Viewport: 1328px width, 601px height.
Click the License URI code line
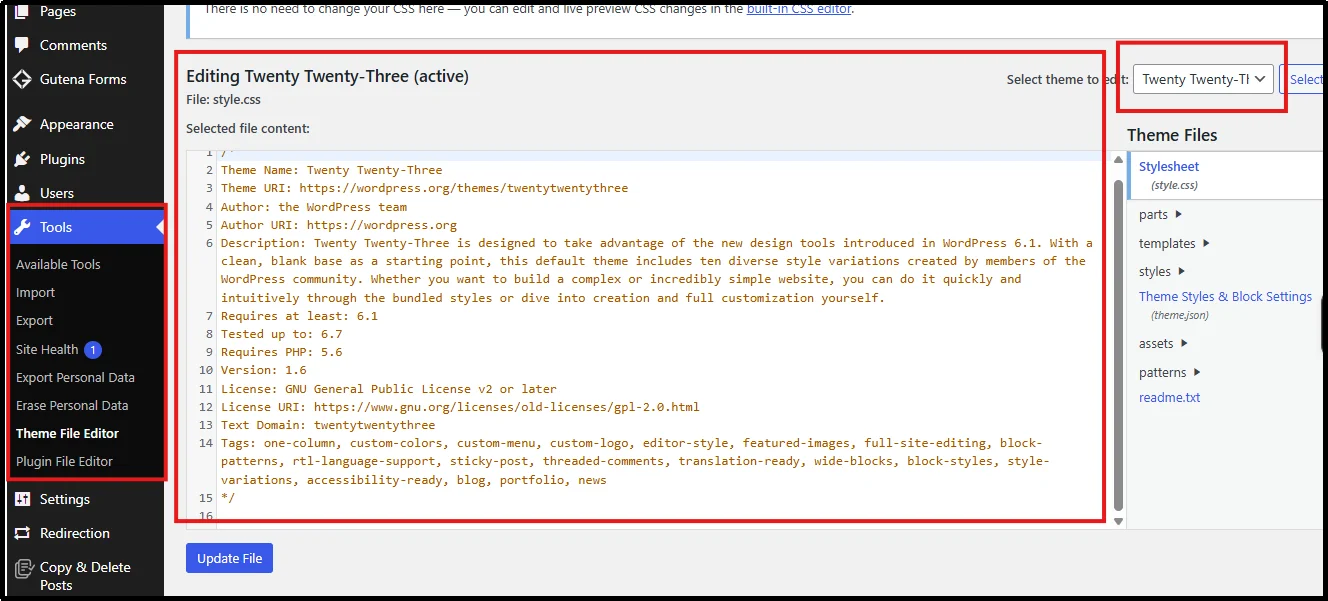point(460,407)
